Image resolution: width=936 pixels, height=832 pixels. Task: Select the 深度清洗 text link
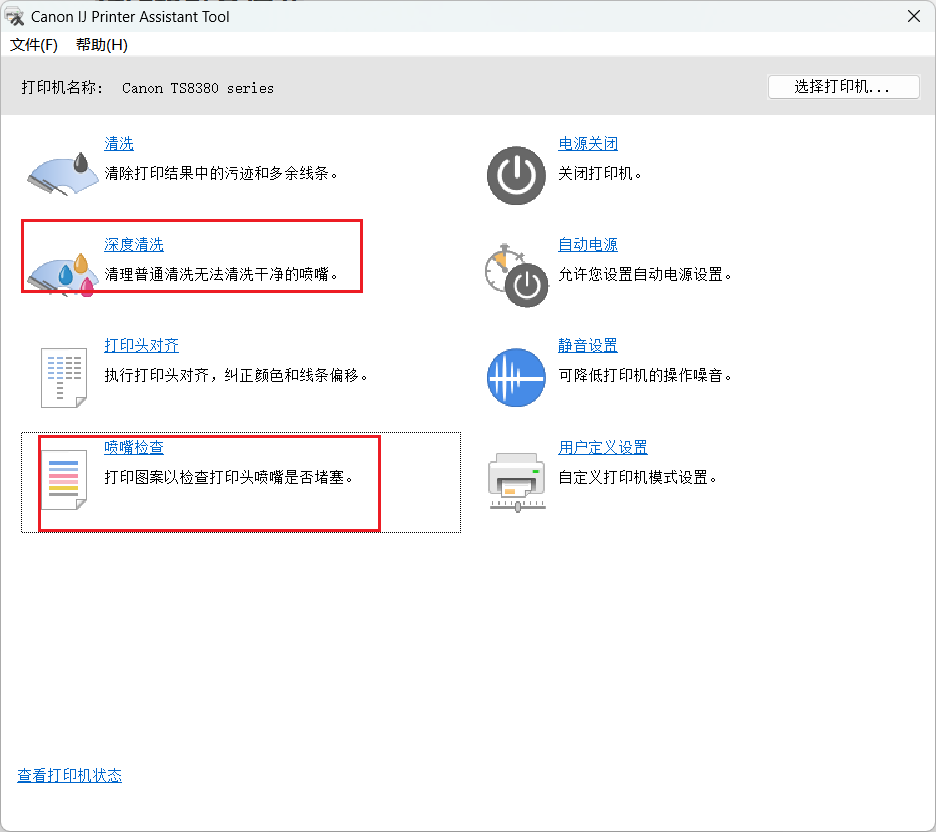(x=134, y=245)
